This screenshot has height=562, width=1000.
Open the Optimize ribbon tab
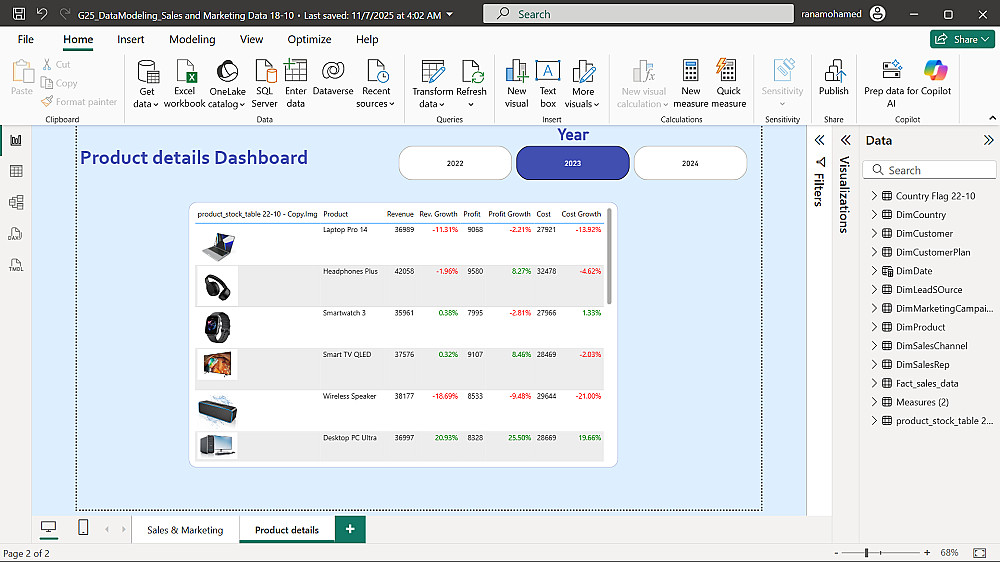[x=309, y=40]
